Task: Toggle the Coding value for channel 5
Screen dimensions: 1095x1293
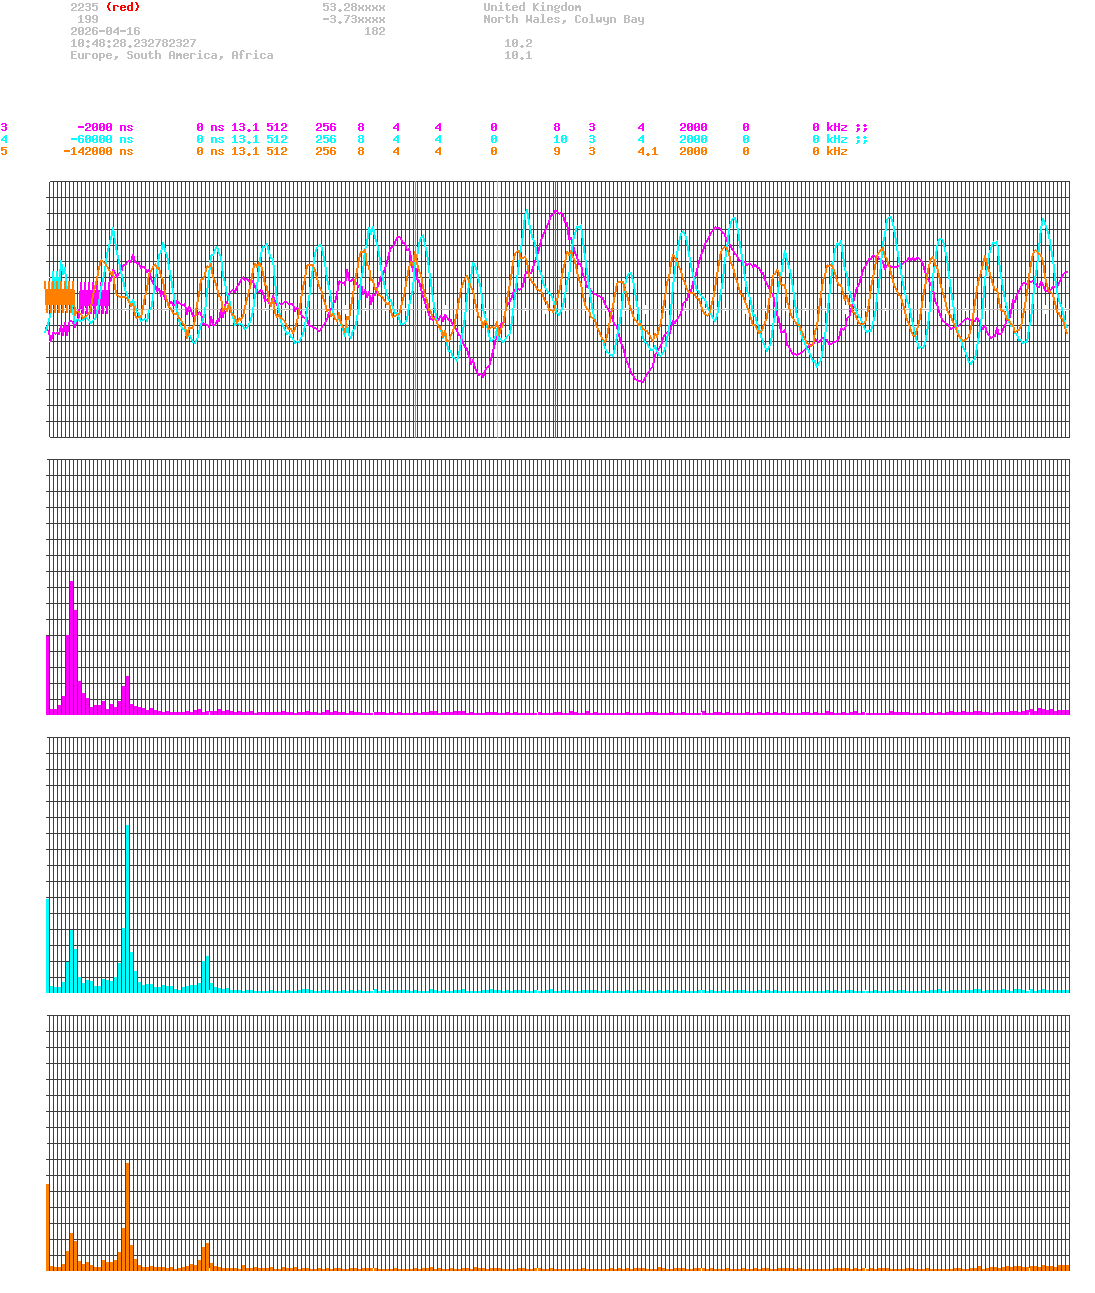Action: (592, 151)
